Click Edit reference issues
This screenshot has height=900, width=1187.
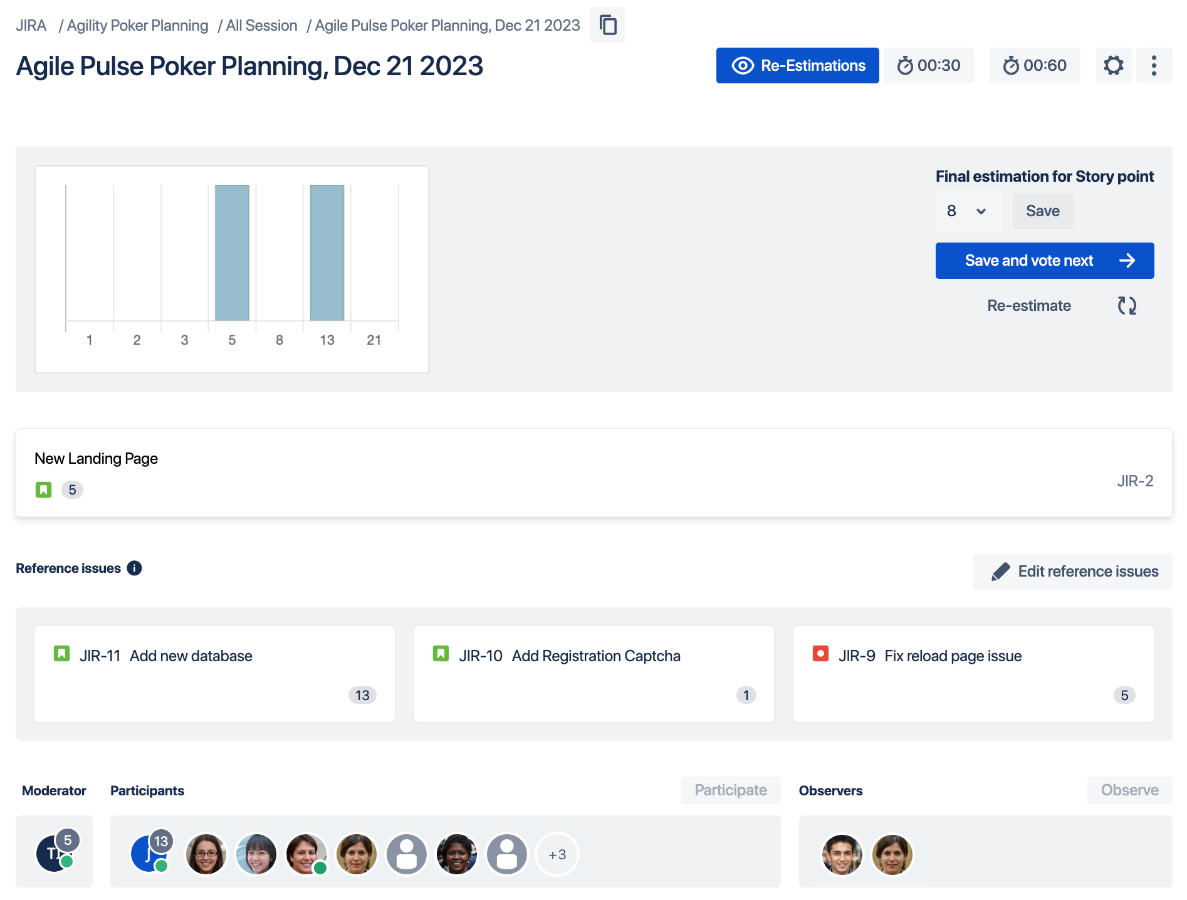pos(1073,571)
